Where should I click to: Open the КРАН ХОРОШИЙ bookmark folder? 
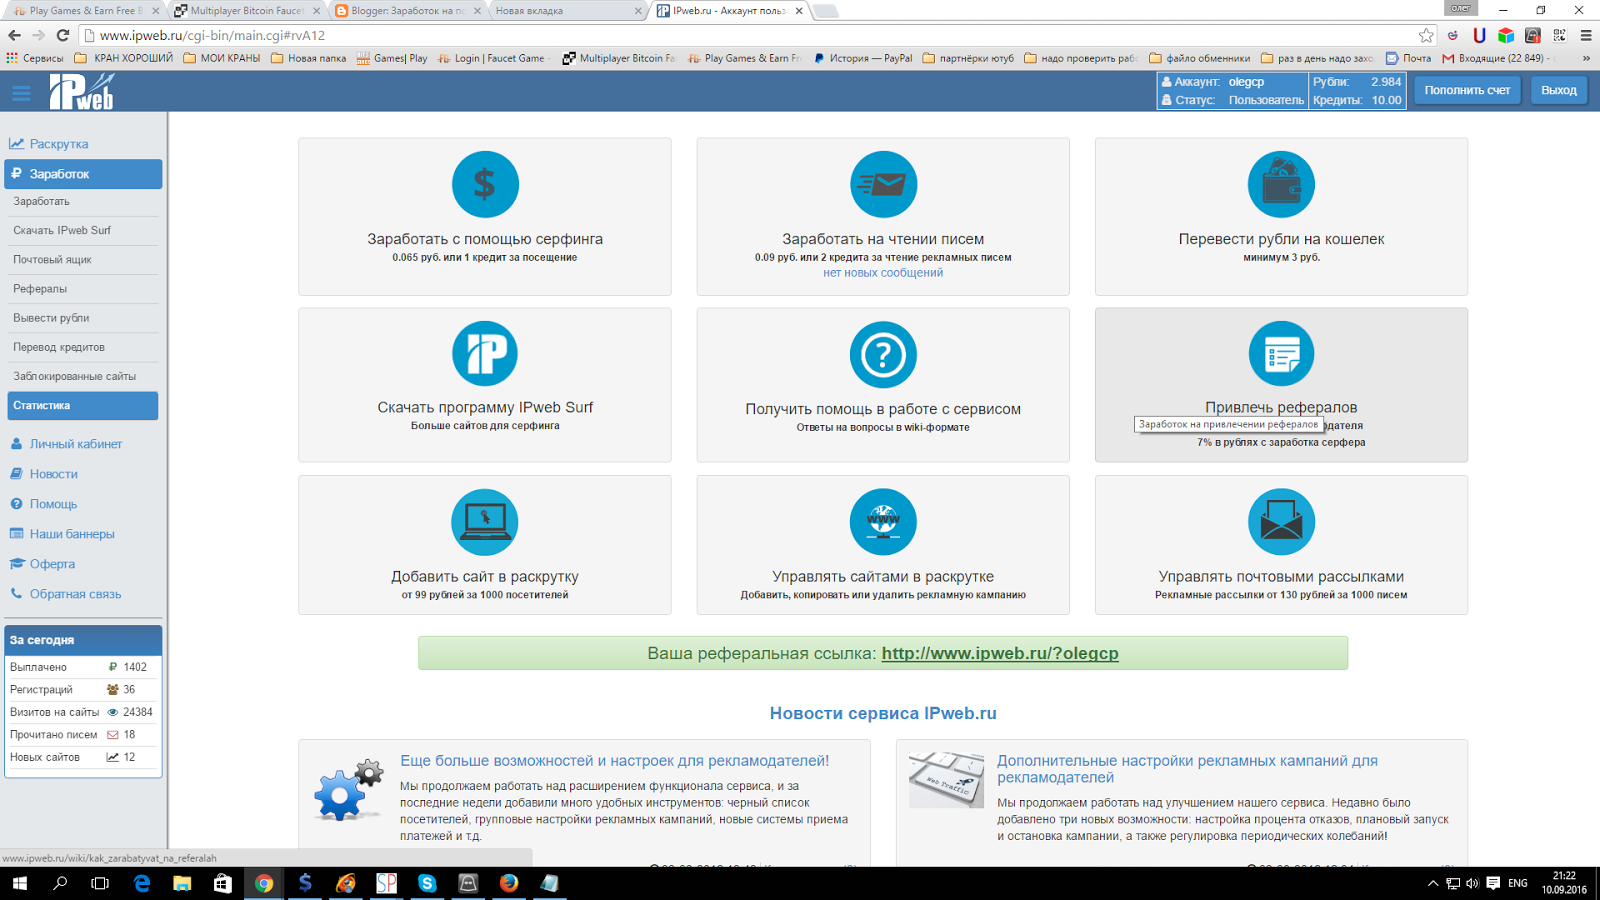124,58
